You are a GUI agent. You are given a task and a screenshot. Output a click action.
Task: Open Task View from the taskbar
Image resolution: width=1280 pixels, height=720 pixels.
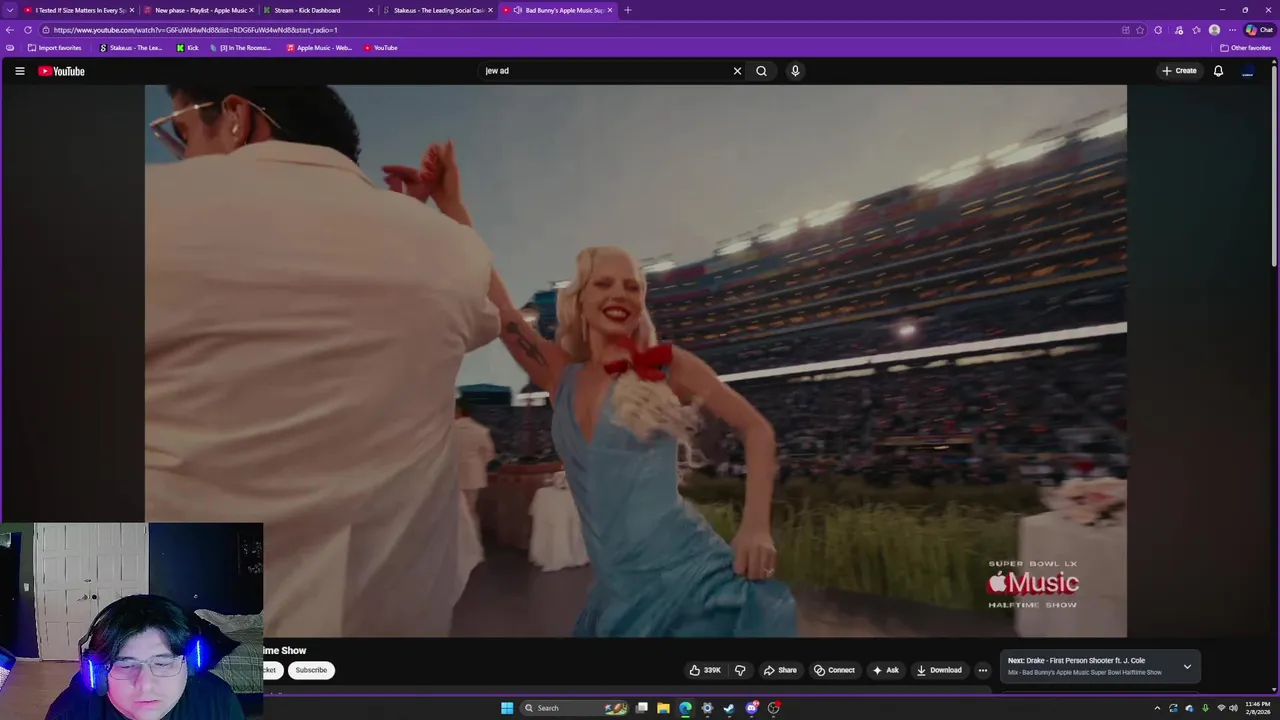[641, 708]
